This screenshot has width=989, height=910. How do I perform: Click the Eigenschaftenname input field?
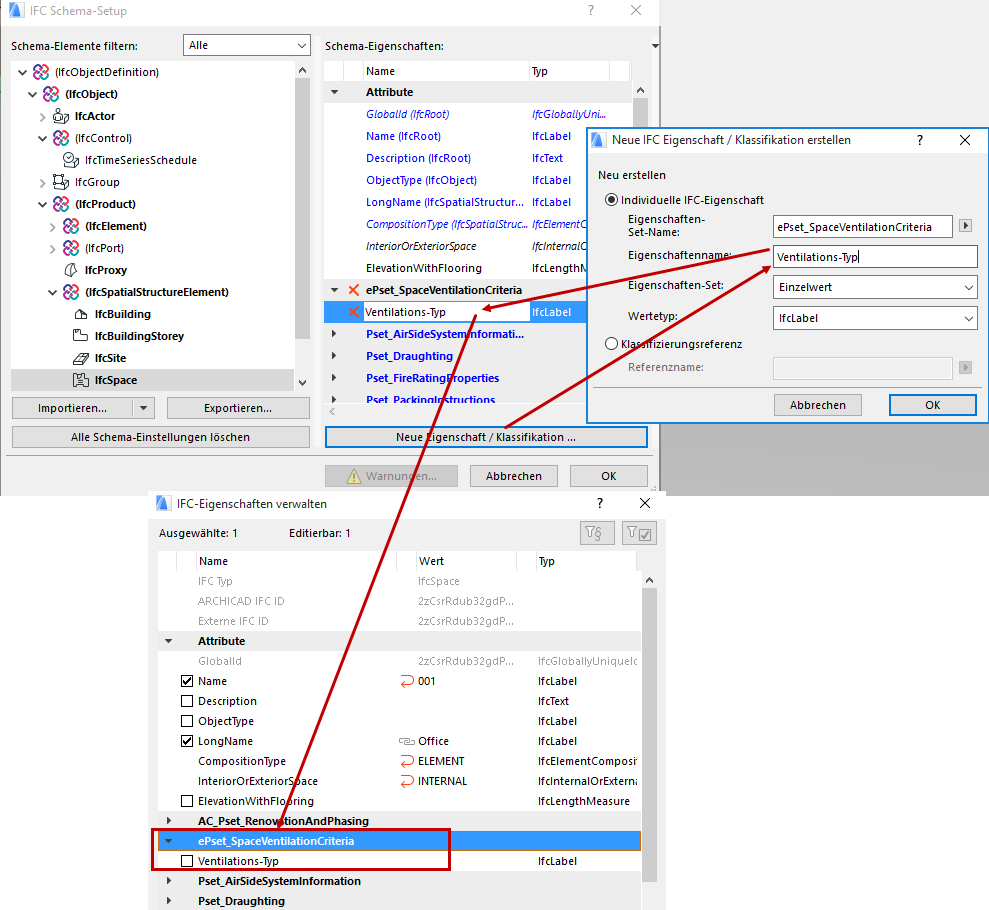point(875,257)
